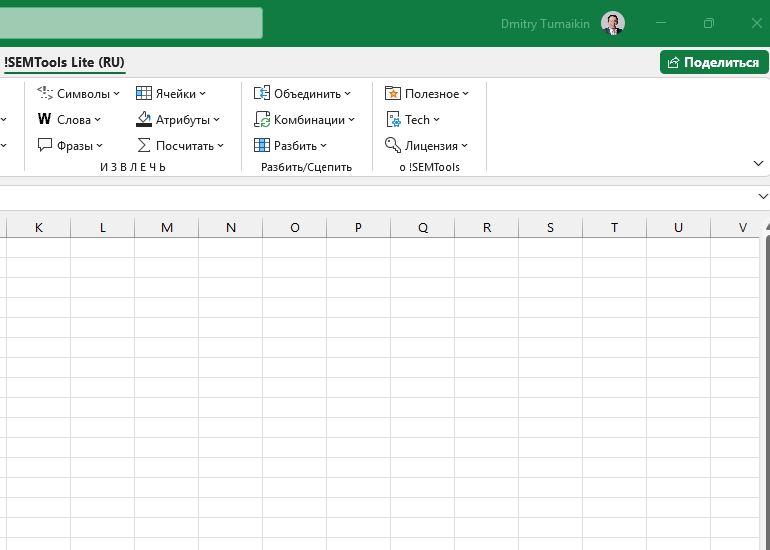Expand the Ячейки dropdown arrow
This screenshot has width=770, height=550.
coord(202,93)
